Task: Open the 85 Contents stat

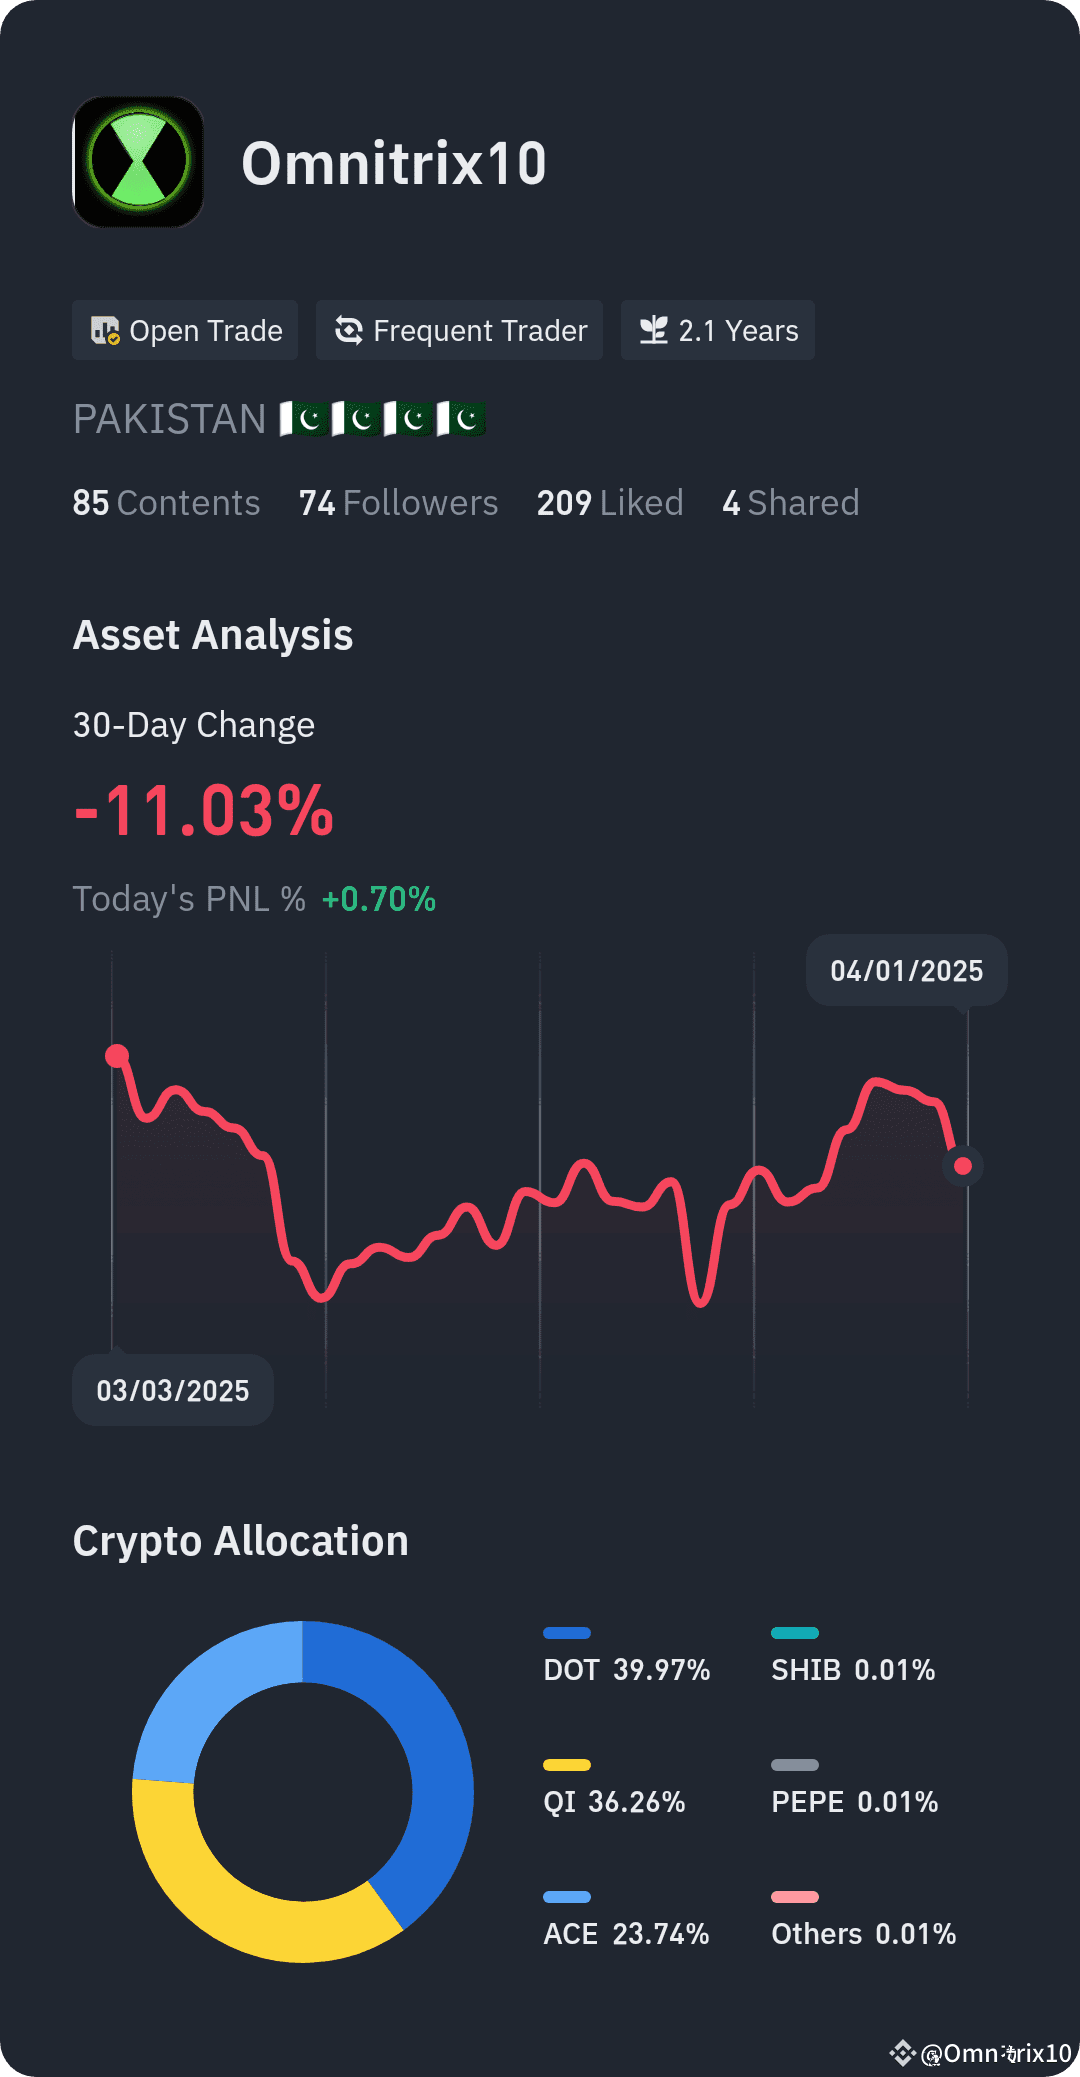Action: [166, 503]
